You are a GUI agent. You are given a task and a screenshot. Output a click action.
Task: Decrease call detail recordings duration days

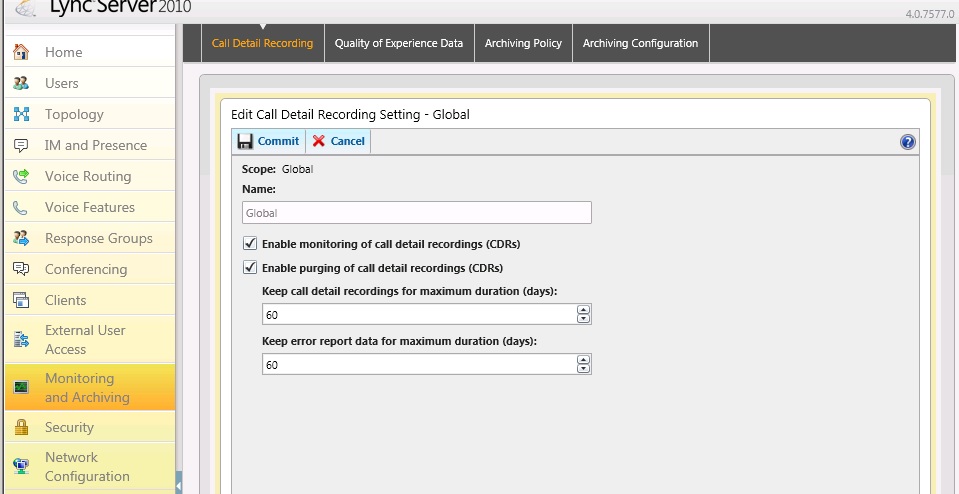583,319
